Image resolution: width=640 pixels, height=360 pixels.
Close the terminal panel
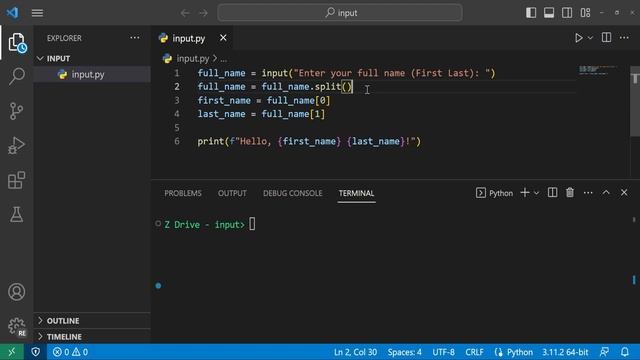click(624, 193)
